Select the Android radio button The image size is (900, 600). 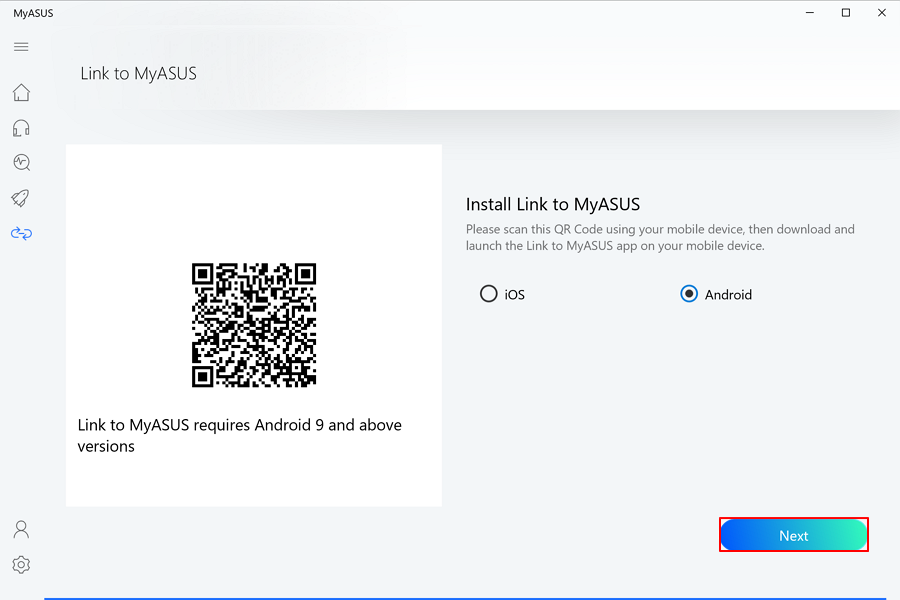click(689, 294)
